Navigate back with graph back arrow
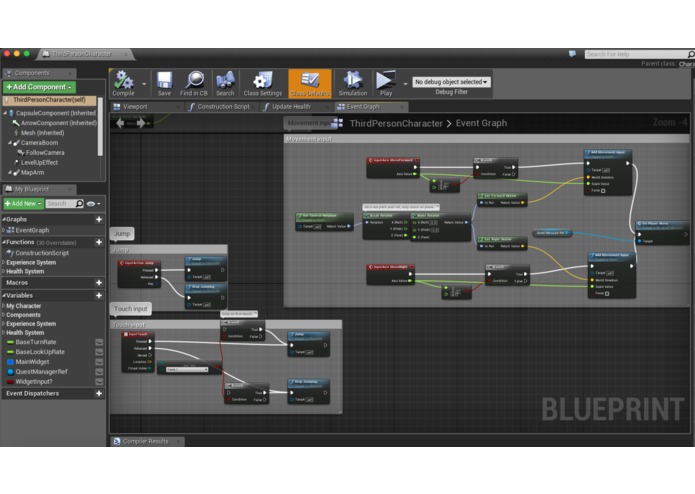The height and width of the screenshot is (494, 695). tap(120, 123)
